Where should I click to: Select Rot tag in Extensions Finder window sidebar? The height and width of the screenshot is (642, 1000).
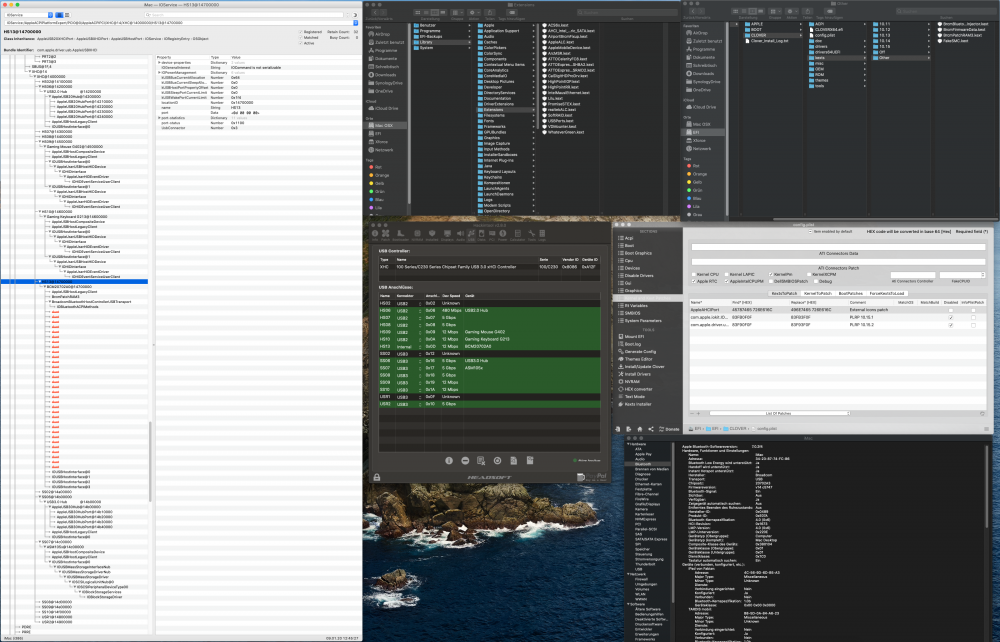click(x=374, y=167)
